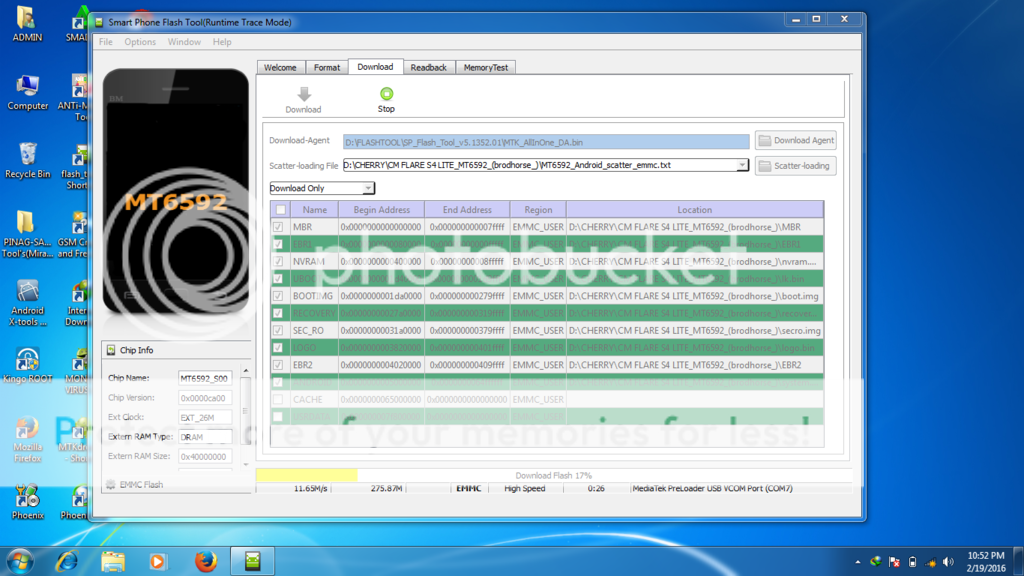
Task: Launch Mozilla Firefox from desktop
Action: click(27, 430)
